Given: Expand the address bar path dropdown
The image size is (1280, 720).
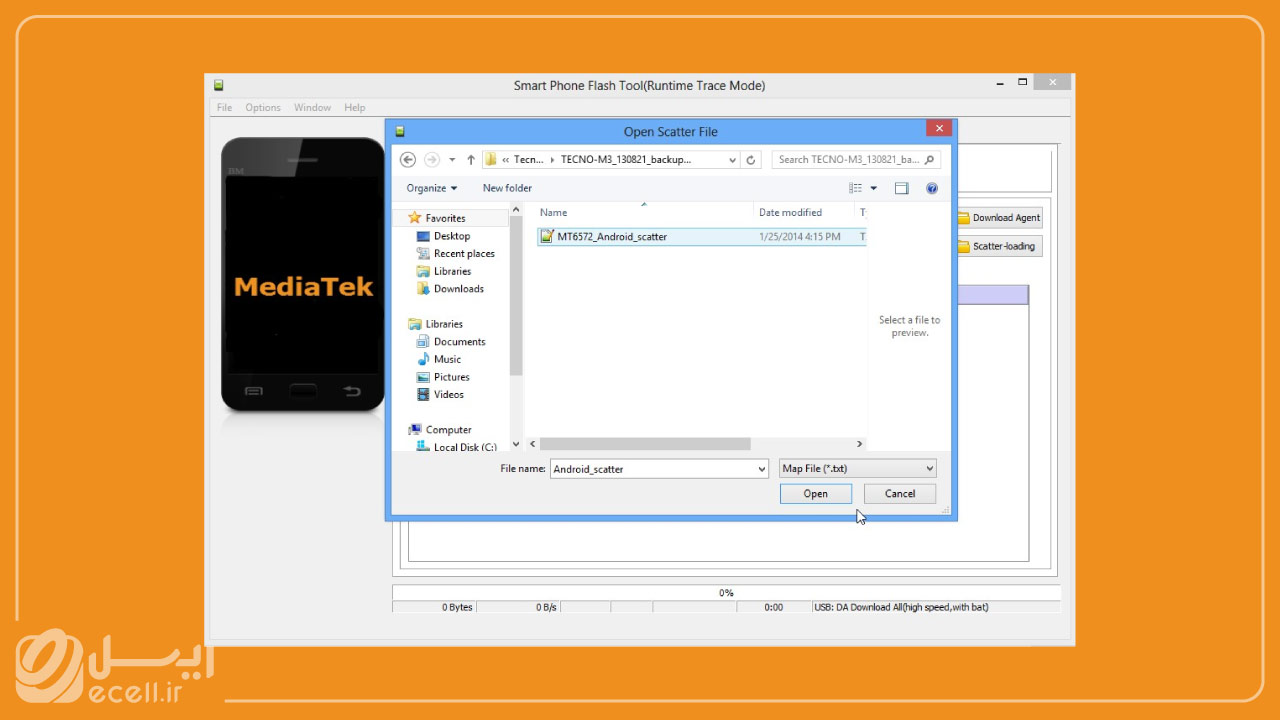Looking at the screenshot, I should [732, 160].
